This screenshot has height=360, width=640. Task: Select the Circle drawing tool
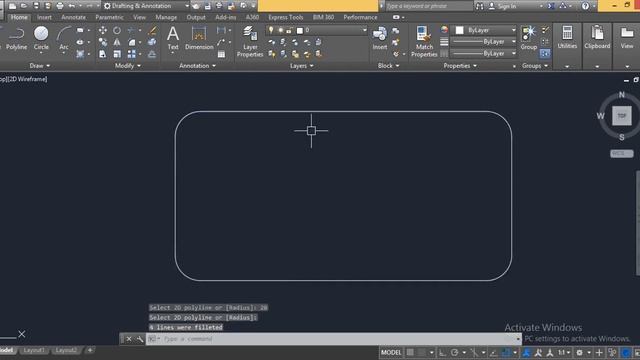[x=41, y=38]
